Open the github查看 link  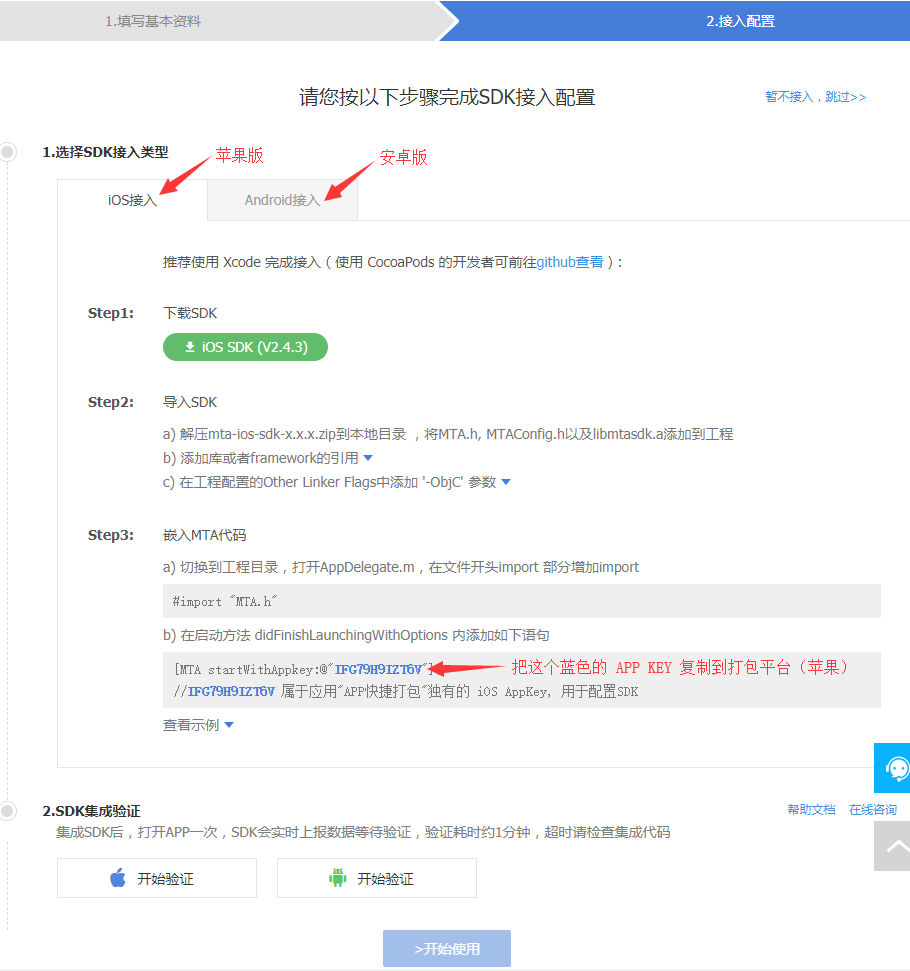570,262
